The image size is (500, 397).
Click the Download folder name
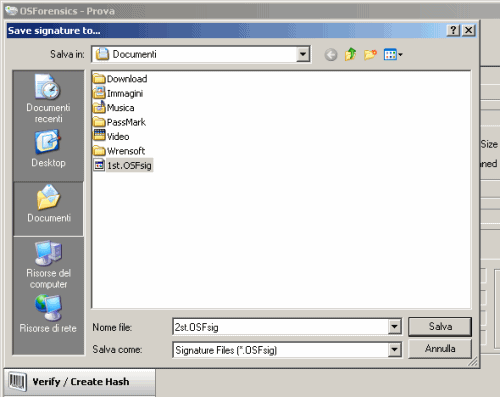tap(127, 79)
